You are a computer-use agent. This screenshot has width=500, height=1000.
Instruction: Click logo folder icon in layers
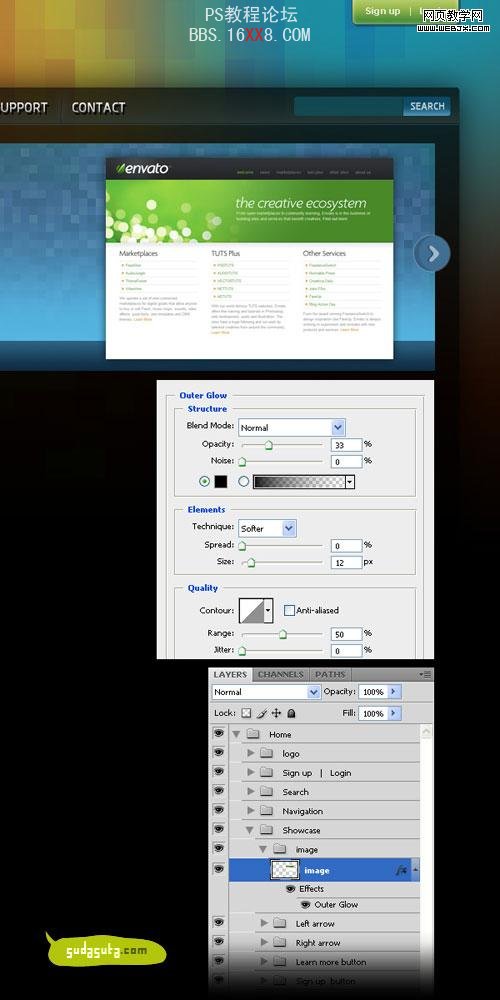coord(266,753)
